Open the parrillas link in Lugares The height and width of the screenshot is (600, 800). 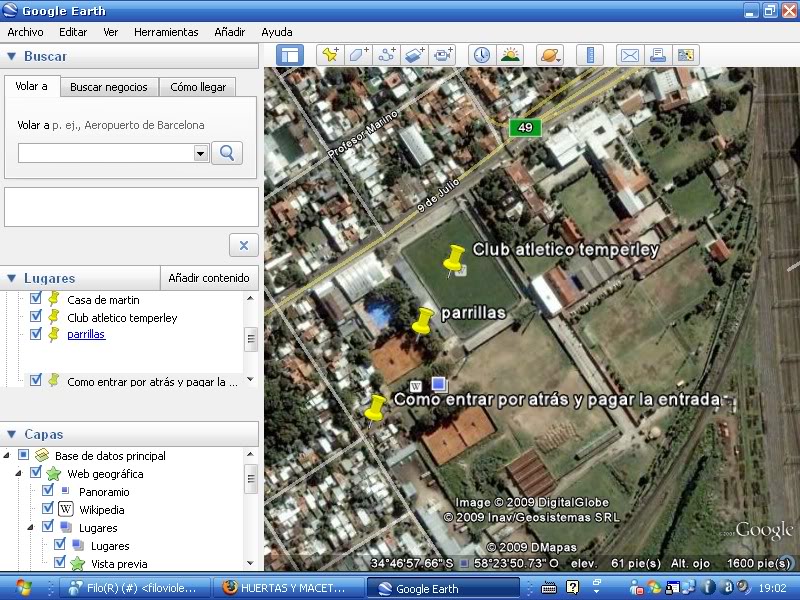[x=86, y=335]
